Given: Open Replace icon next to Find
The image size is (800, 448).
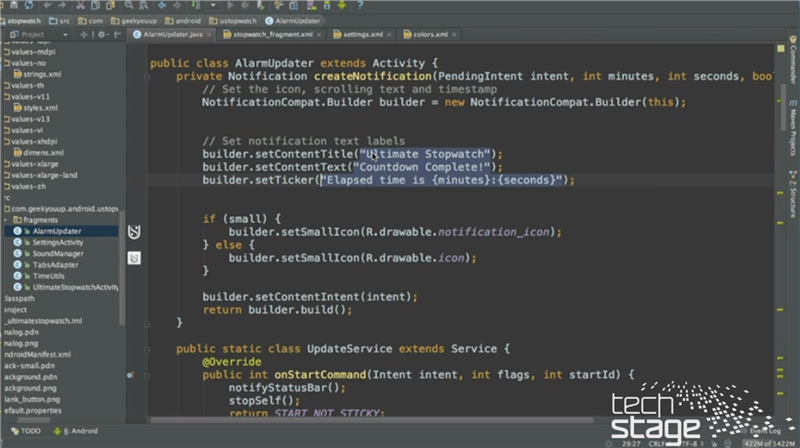Looking at the screenshot, I should point(144,5).
